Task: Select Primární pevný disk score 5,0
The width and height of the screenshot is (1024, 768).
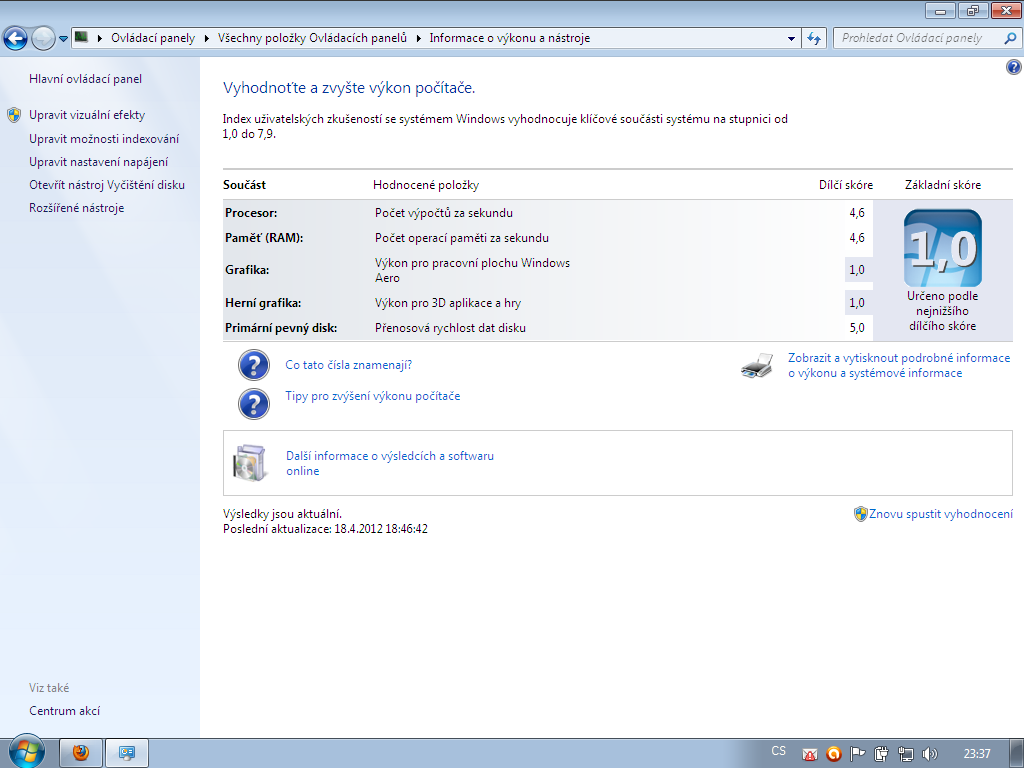Action: point(857,328)
